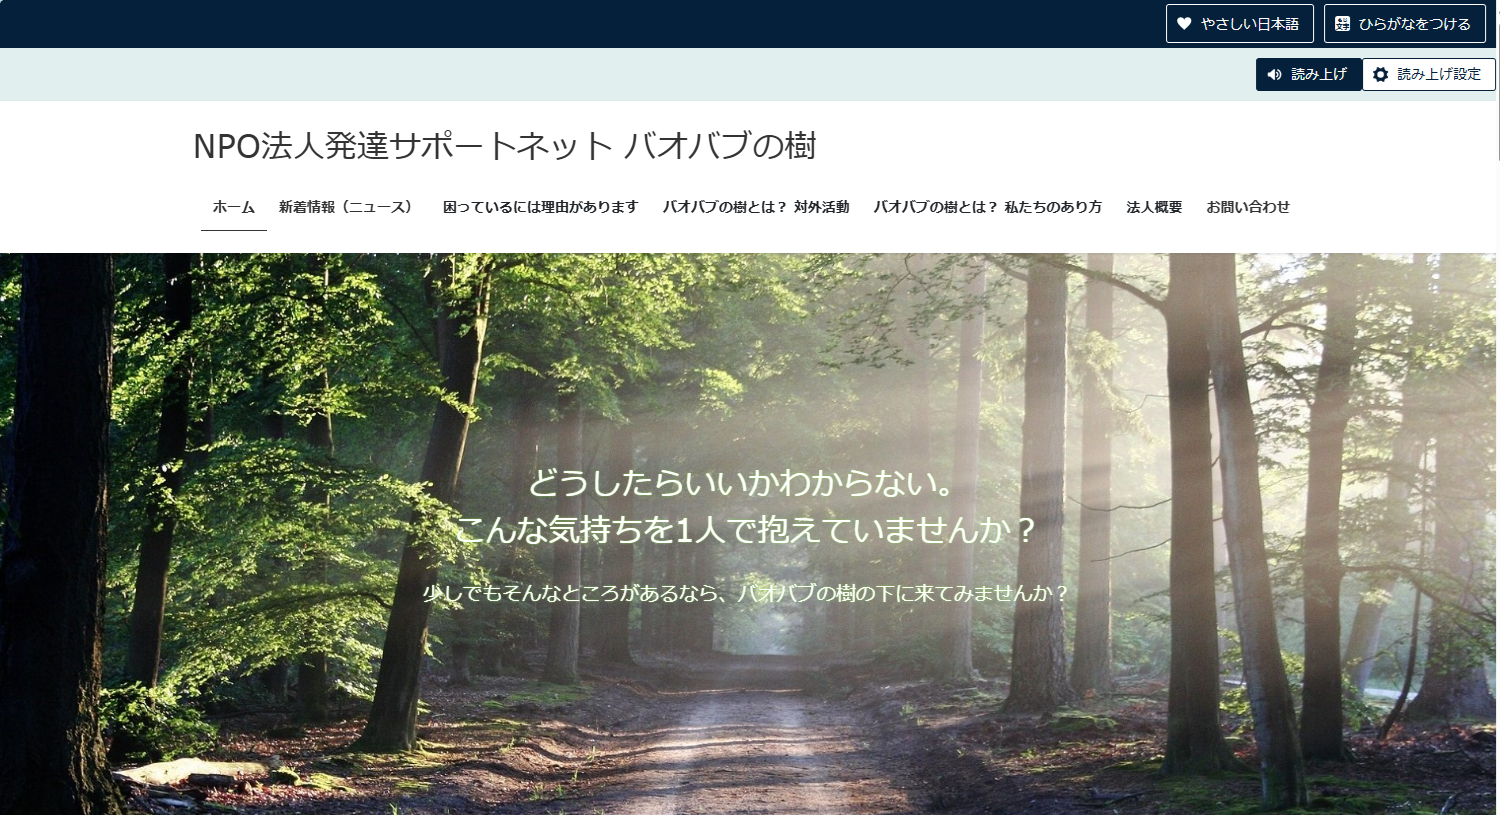1500x815 pixels.
Task: Enable ひらがなをつける furigana display
Action: point(1404,23)
